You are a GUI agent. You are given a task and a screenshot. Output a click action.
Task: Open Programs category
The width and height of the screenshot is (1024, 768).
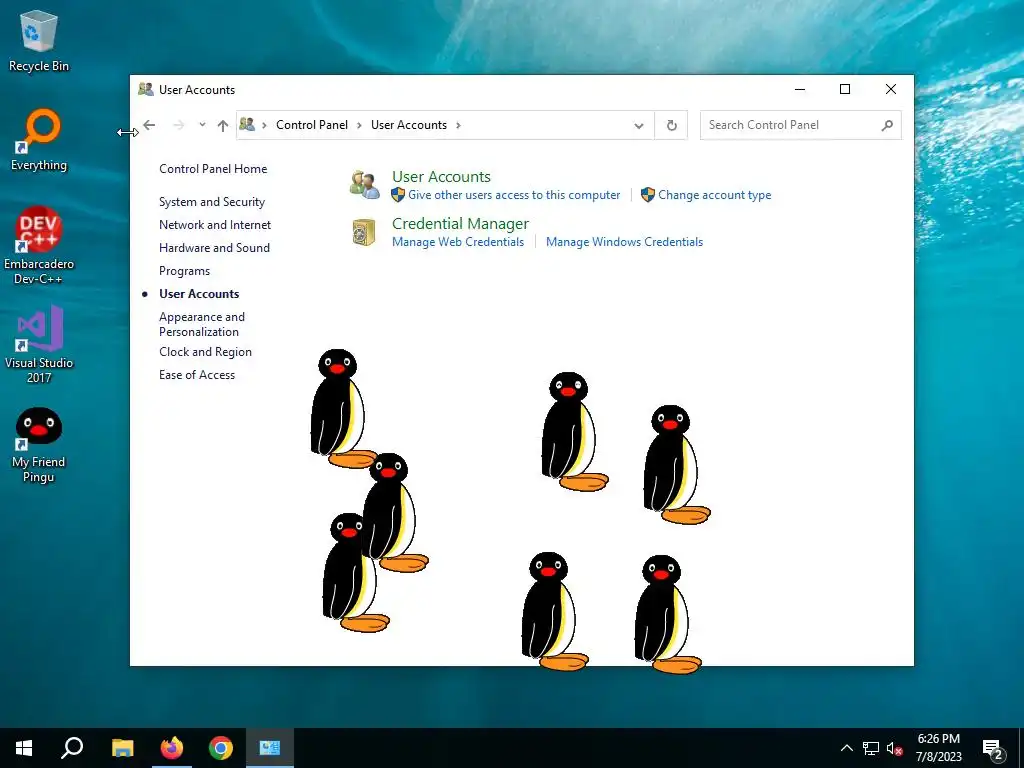coord(184,271)
